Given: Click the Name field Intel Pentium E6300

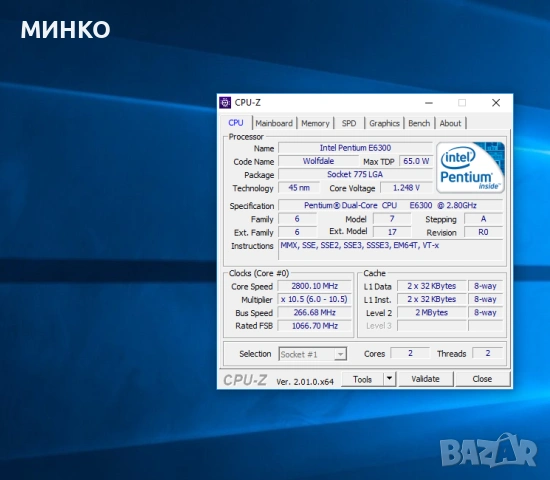Looking at the screenshot, I should (355, 148).
